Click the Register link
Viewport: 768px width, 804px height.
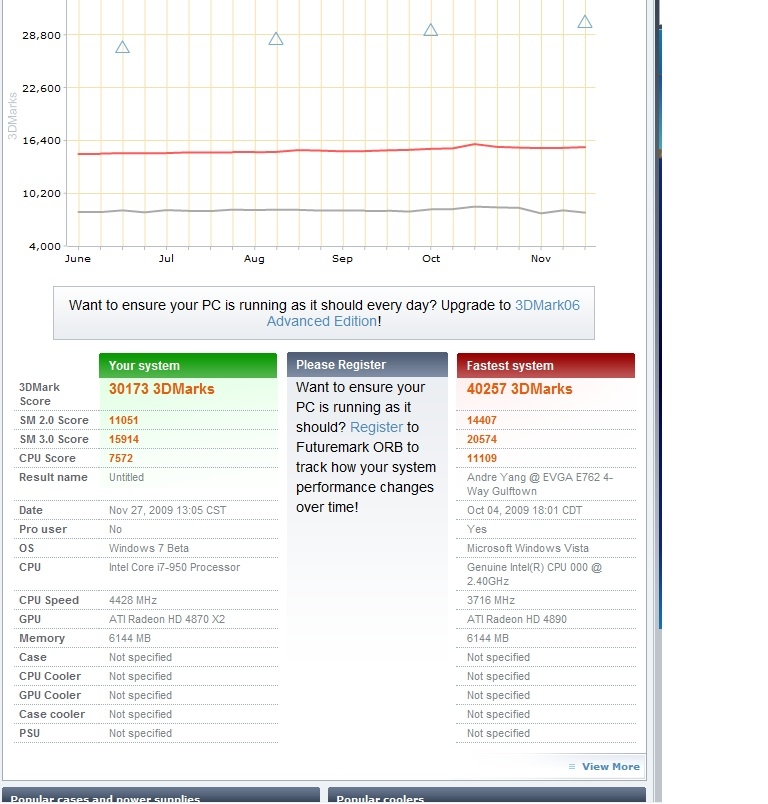pyautogui.click(x=376, y=427)
